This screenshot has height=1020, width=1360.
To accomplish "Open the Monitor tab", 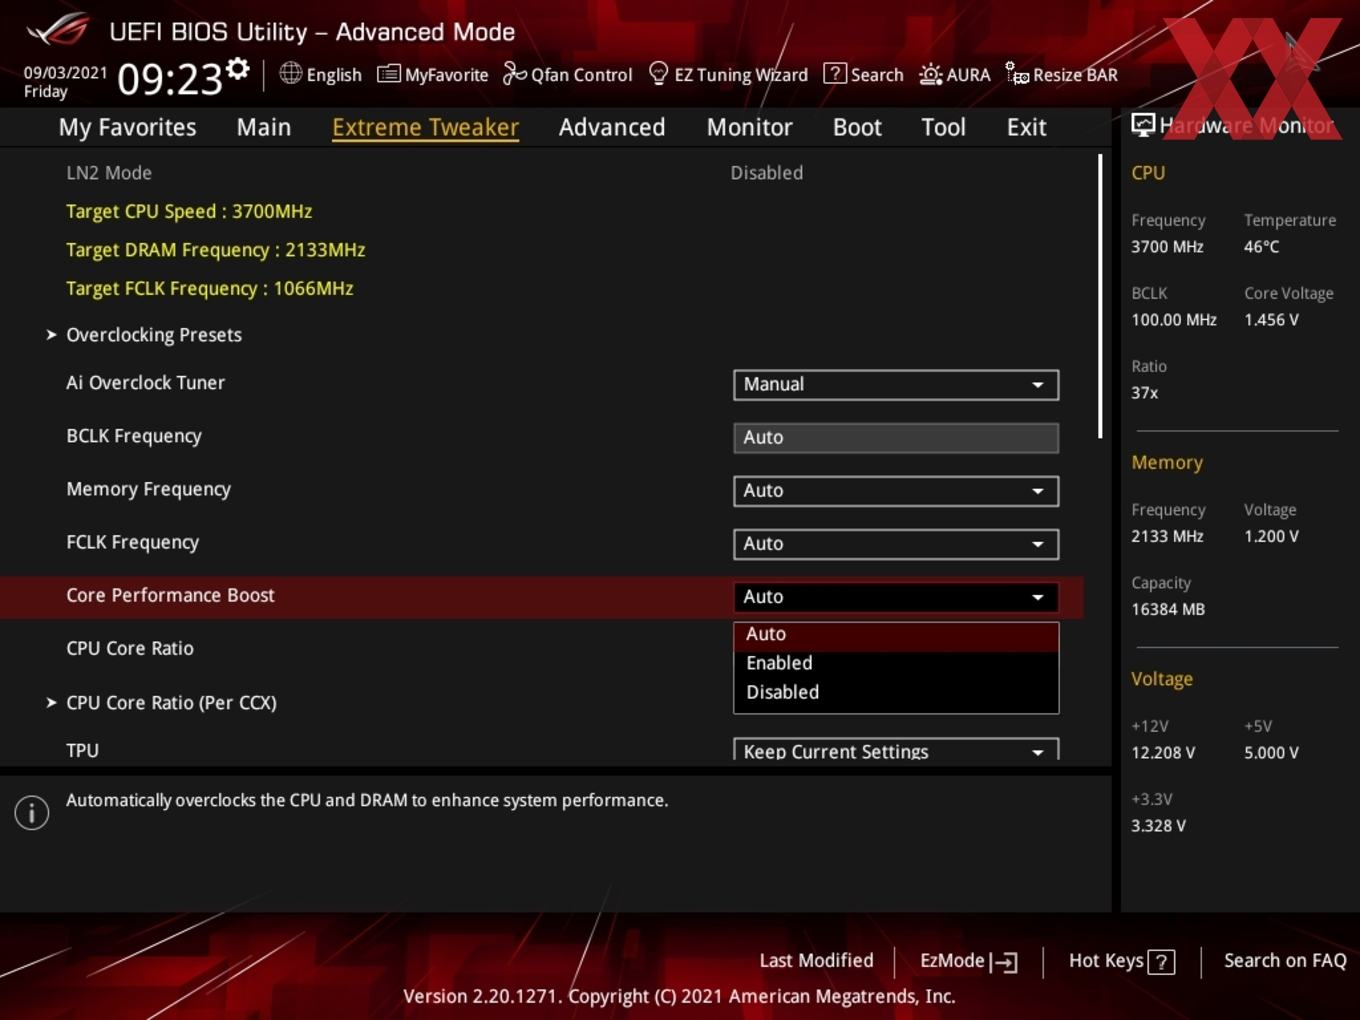I will coord(749,127).
